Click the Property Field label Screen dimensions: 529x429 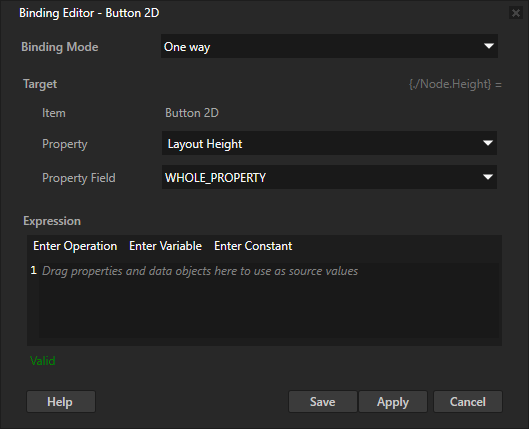pos(79,178)
